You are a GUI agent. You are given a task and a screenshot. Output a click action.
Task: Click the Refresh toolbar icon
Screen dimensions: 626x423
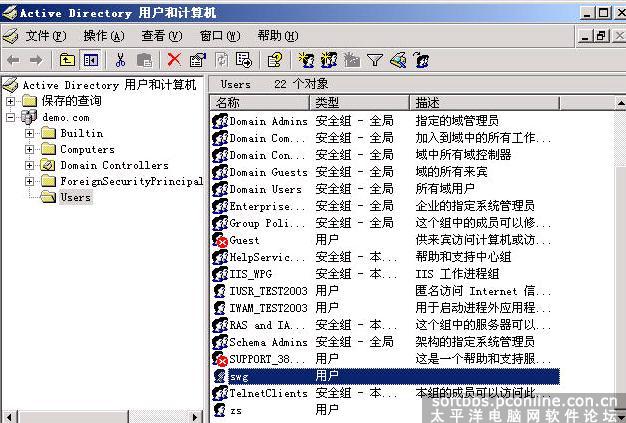221,60
